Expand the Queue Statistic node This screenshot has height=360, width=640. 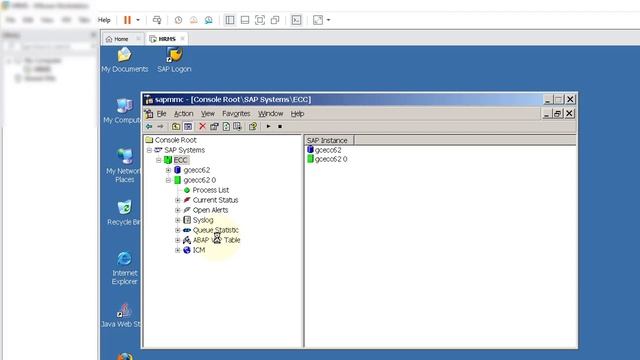click(178, 230)
